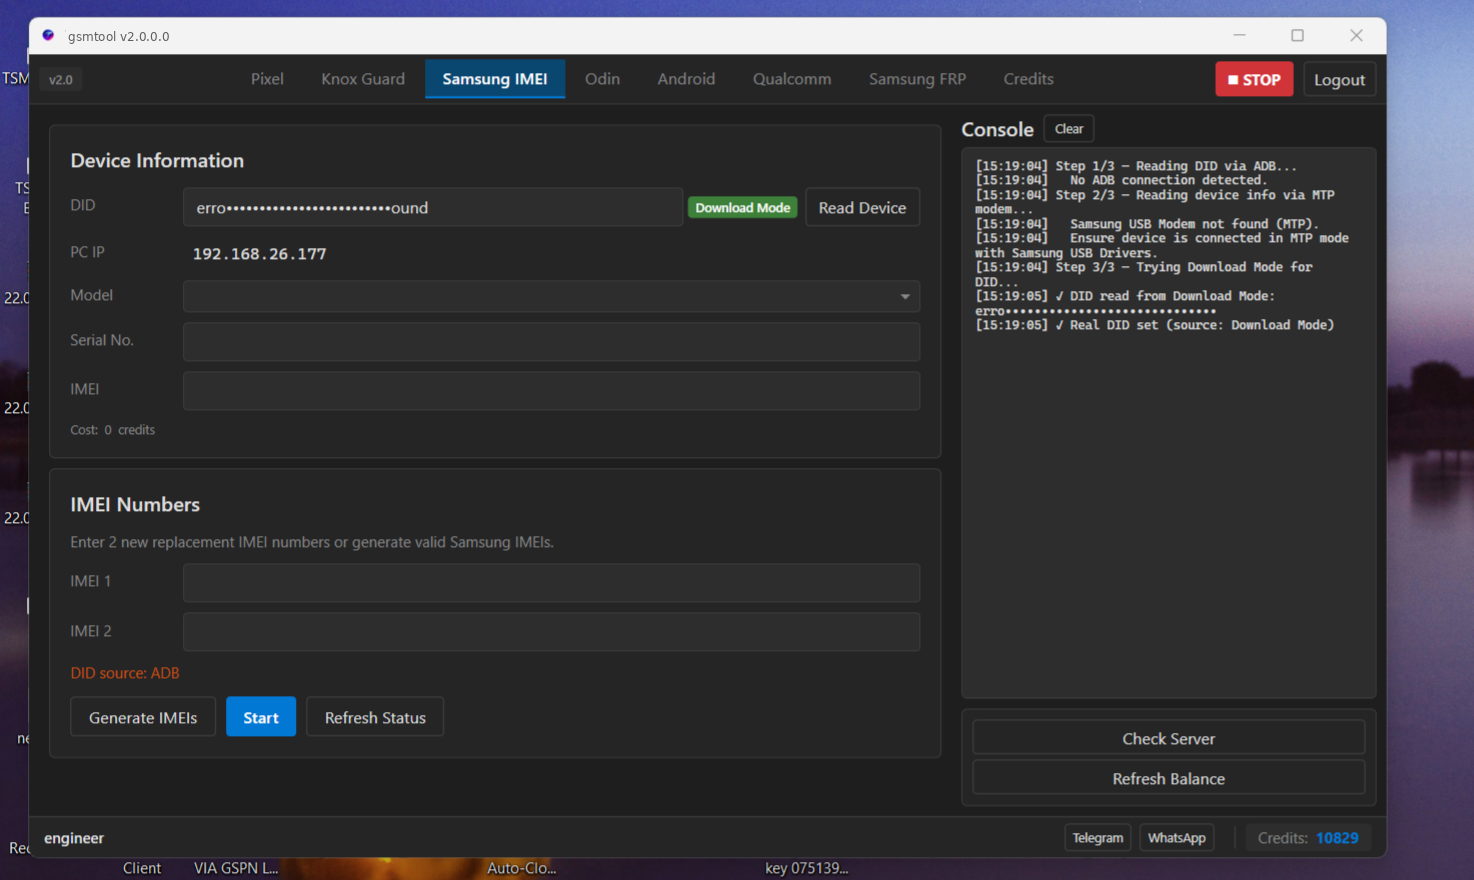Image resolution: width=1474 pixels, height=880 pixels.
Task: Open the Pixel tab
Action: click(267, 79)
